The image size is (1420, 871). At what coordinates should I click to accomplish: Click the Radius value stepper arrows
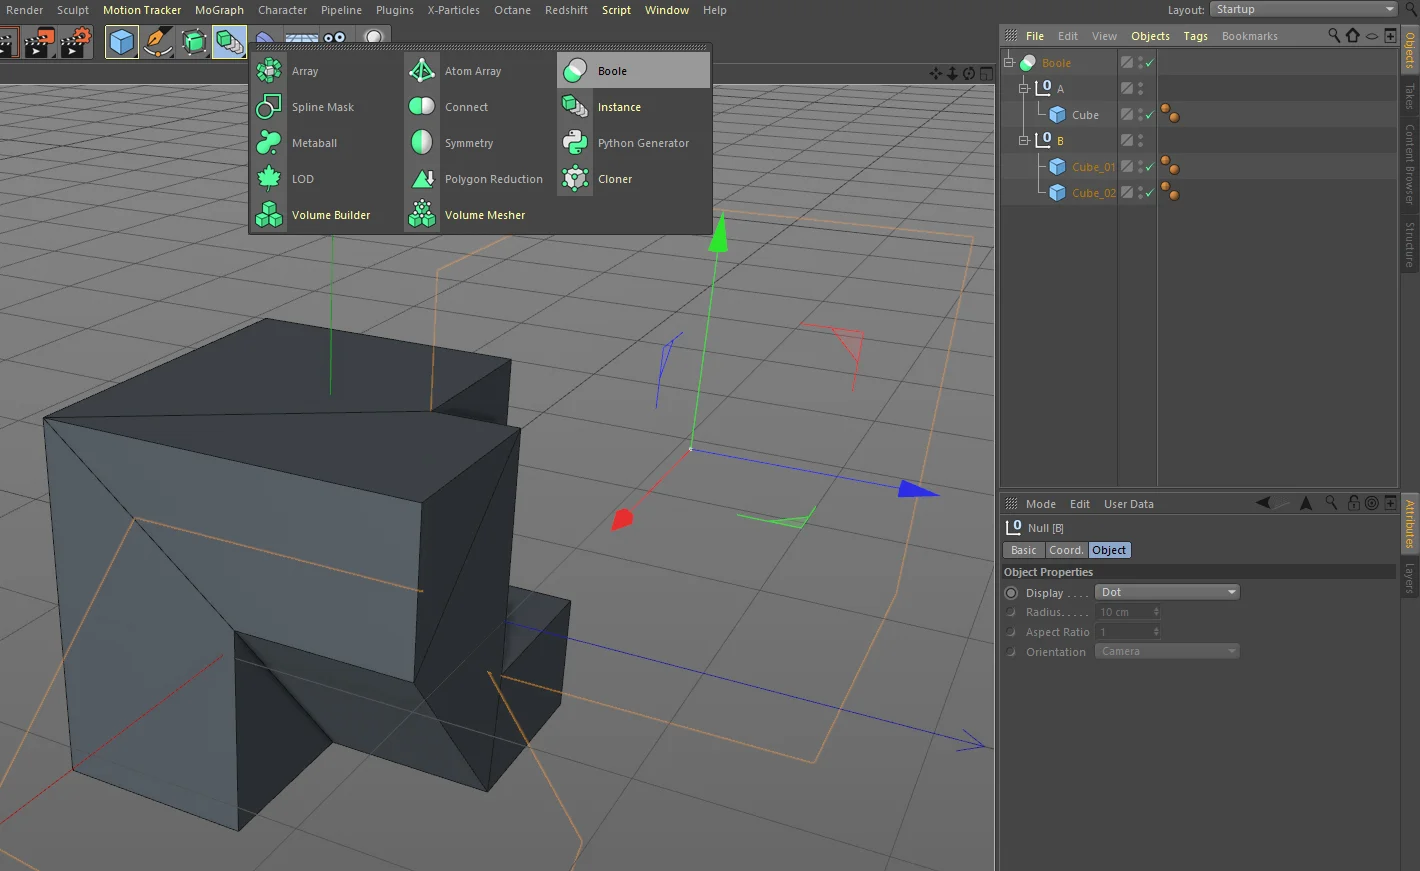(x=1156, y=612)
